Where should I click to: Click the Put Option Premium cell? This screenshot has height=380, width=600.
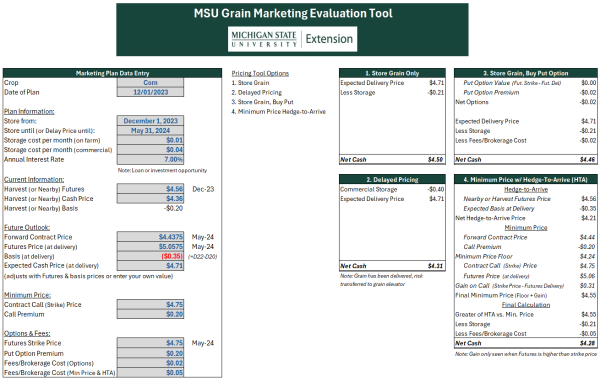point(150,354)
